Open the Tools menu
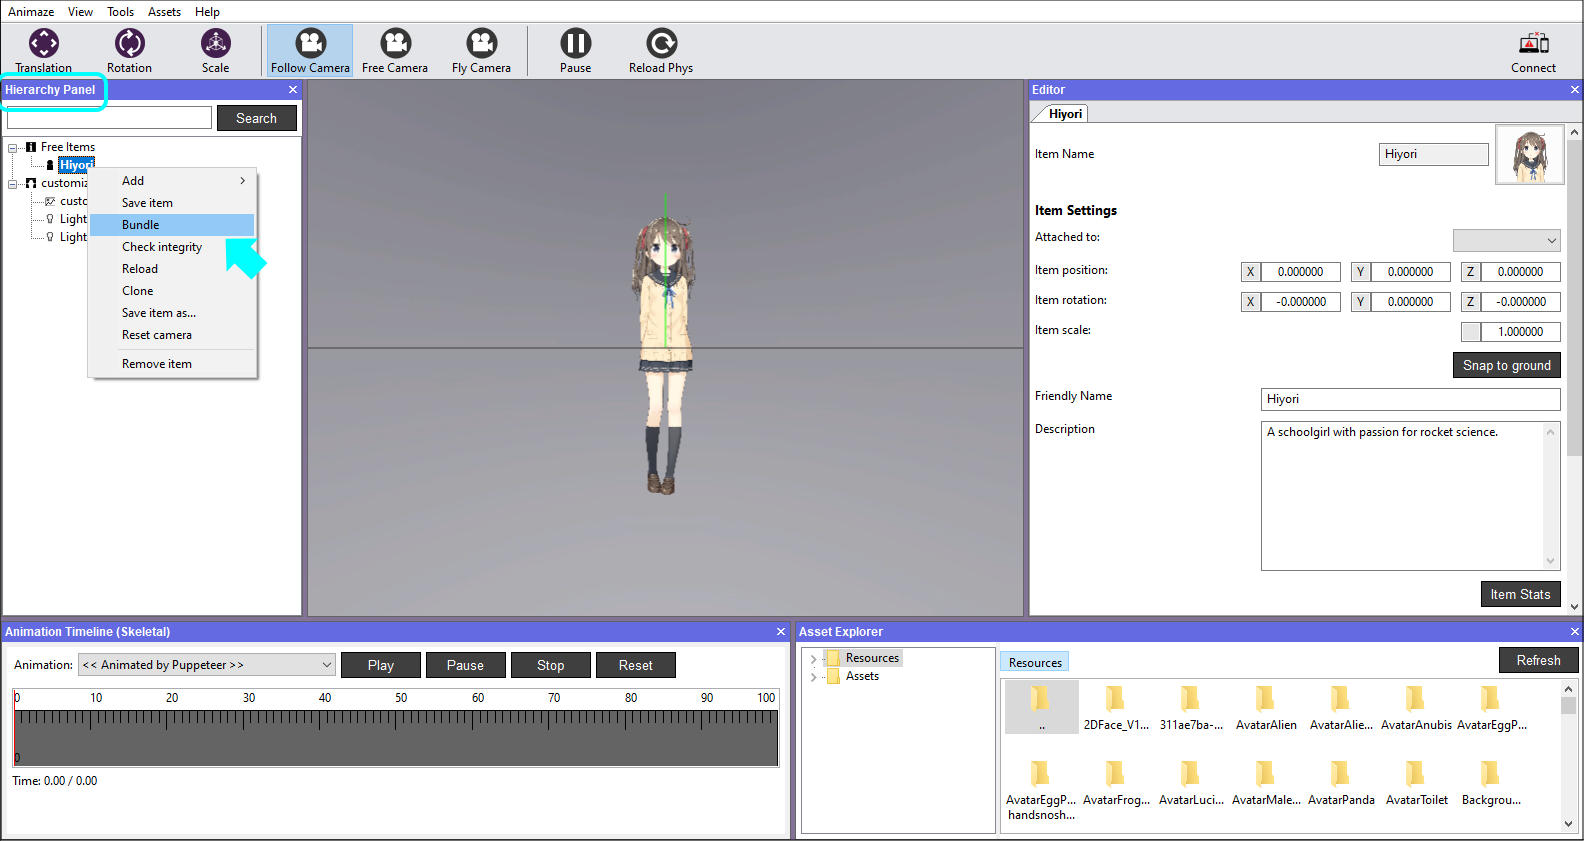Screen dimensions: 1584x841 click(120, 12)
